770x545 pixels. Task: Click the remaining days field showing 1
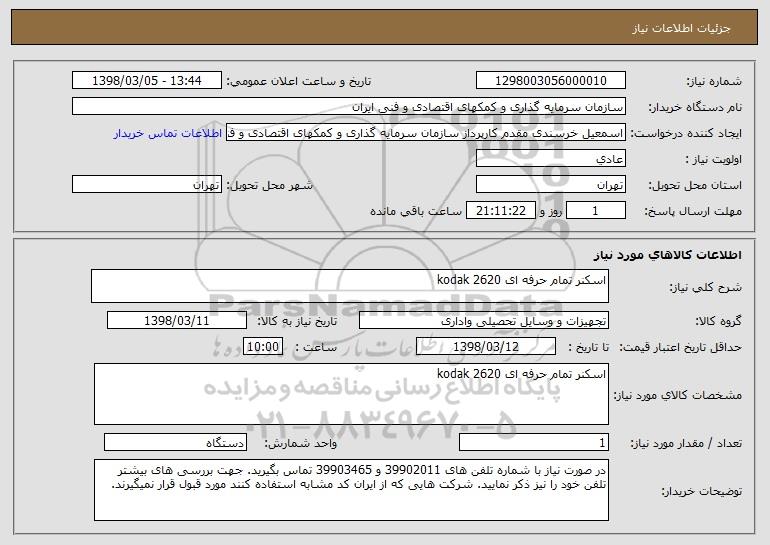click(x=596, y=211)
